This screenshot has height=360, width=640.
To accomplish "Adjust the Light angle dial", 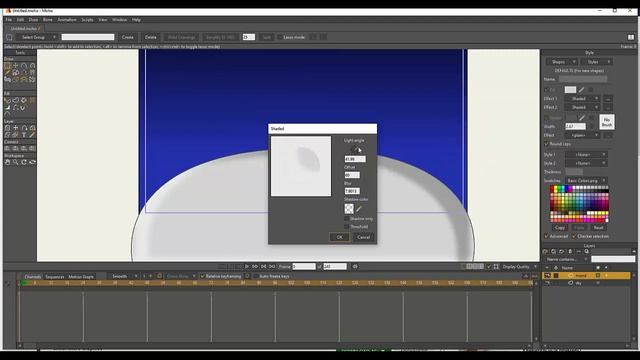I will (355, 149).
